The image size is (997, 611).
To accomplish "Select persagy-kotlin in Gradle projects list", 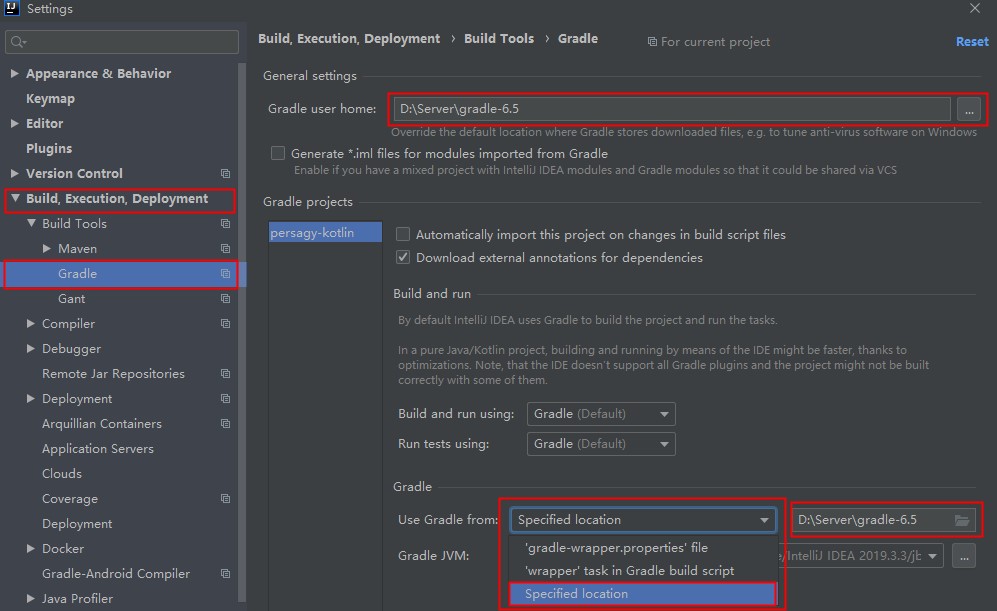I will click(x=312, y=233).
